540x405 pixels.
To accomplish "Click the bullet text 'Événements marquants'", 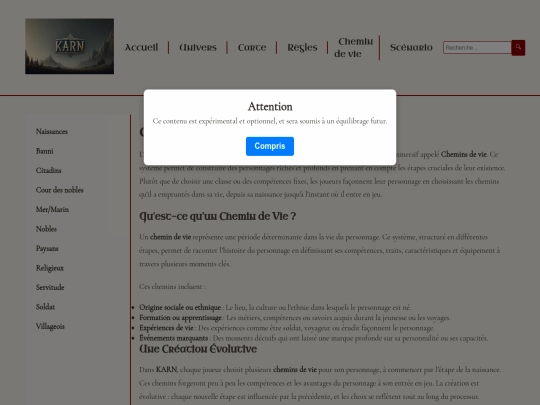I will coord(174,338).
